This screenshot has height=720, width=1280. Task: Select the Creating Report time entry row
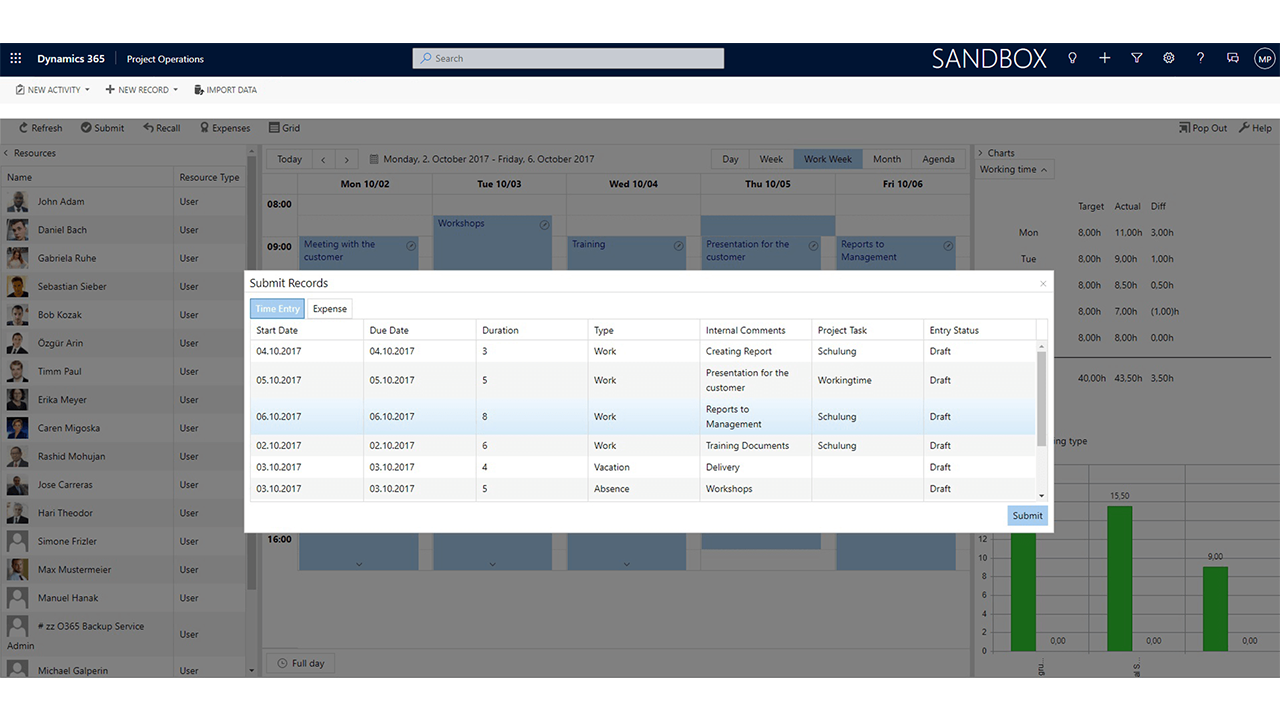tap(643, 351)
